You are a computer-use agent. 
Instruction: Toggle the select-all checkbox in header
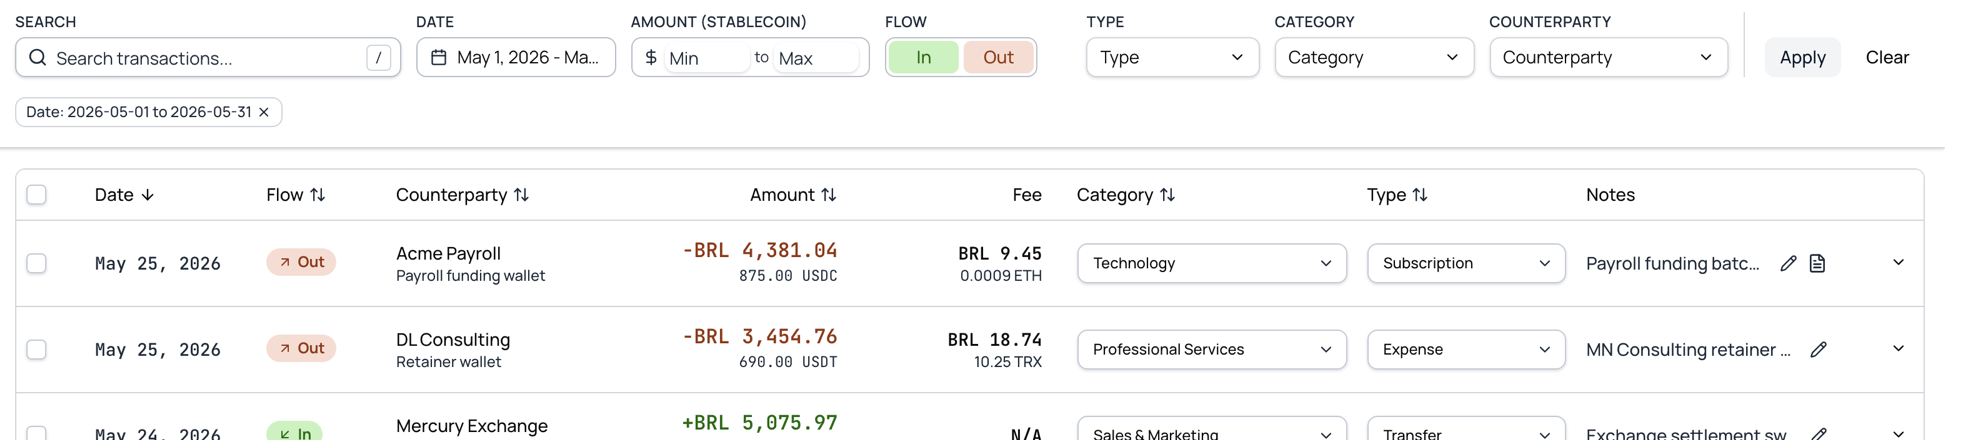(37, 195)
